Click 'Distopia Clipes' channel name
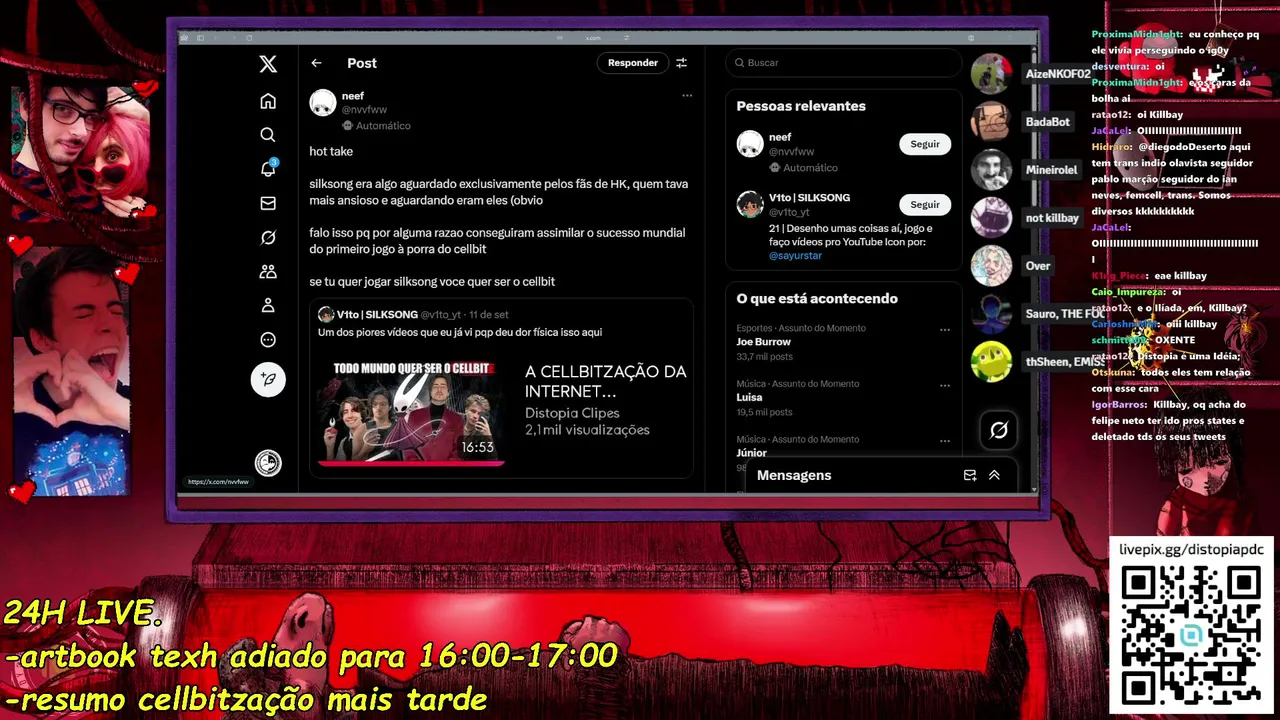This screenshot has height=720, width=1280. [572, 413]
